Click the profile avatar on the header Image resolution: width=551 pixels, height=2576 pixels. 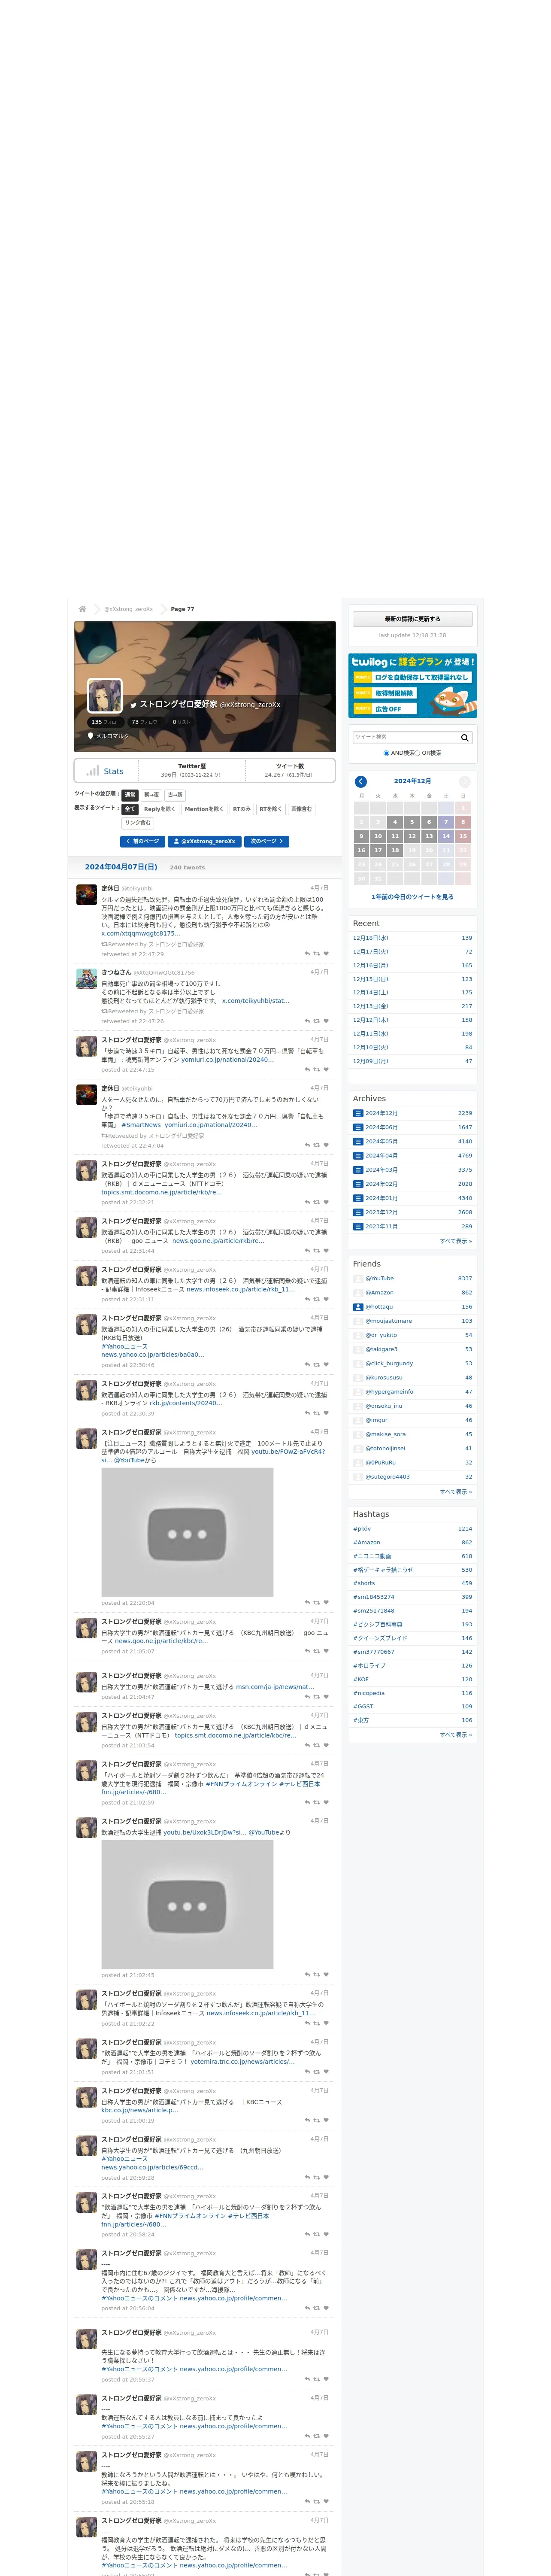[105, 695]
